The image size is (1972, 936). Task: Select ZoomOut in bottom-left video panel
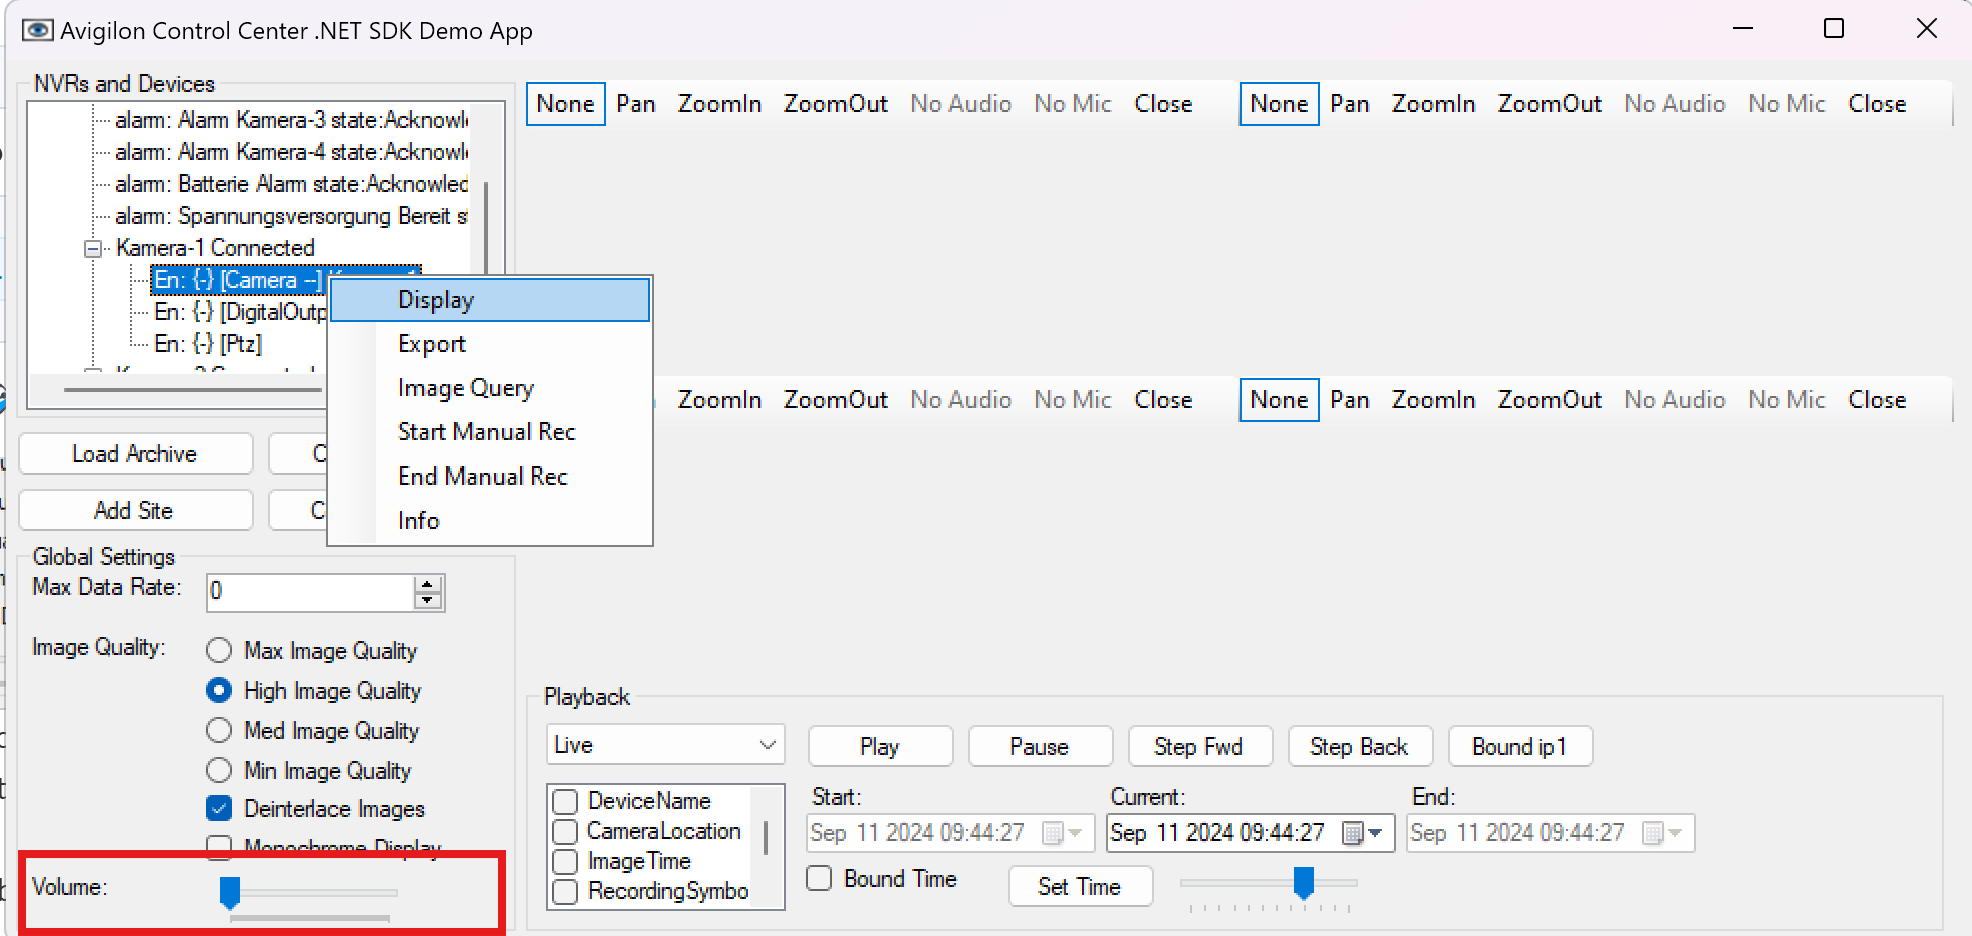836,400
